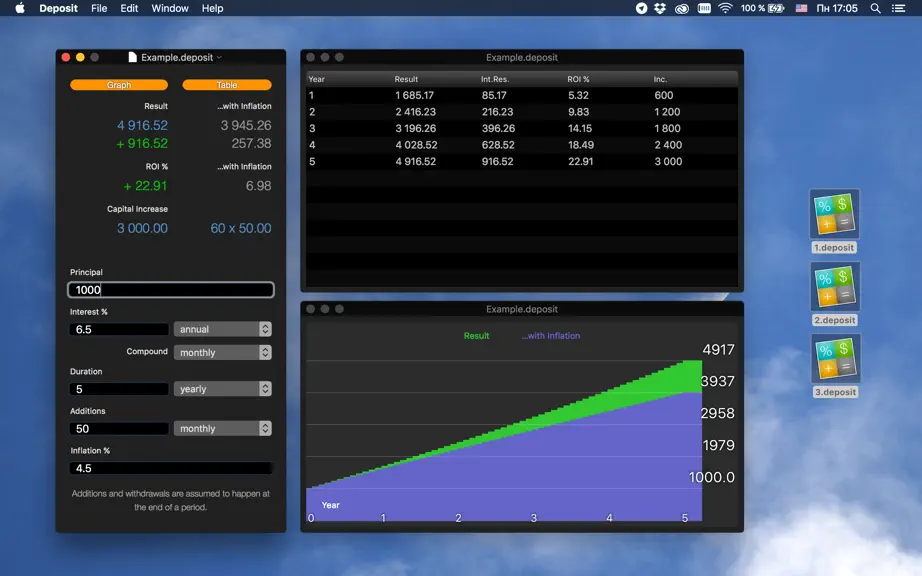
Task: Select the 1.deposit desktop file icon
Action: point(834,221)
